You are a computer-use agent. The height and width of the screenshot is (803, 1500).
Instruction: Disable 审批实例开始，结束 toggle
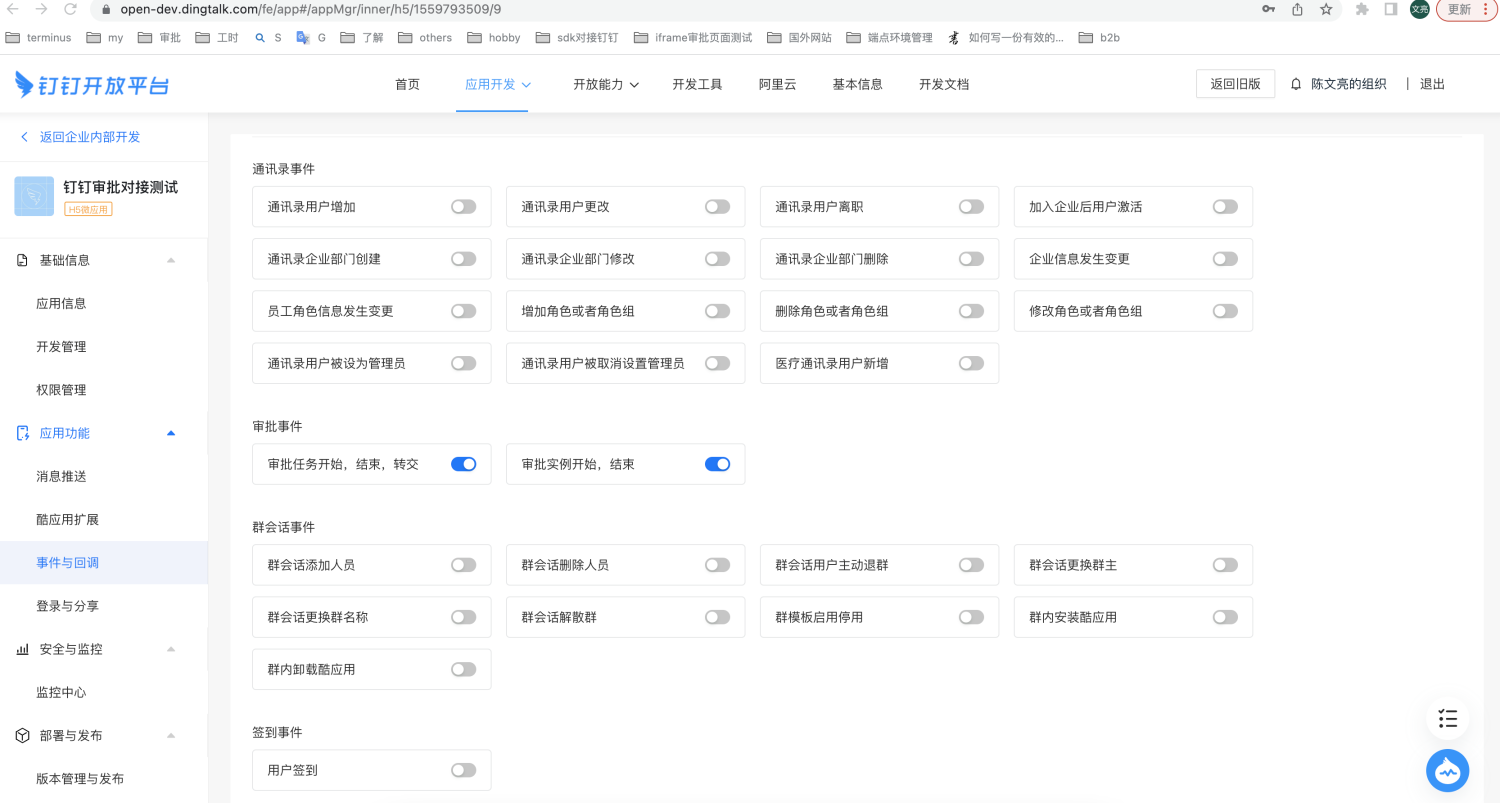pyautogui.click(x=717, y=464)
